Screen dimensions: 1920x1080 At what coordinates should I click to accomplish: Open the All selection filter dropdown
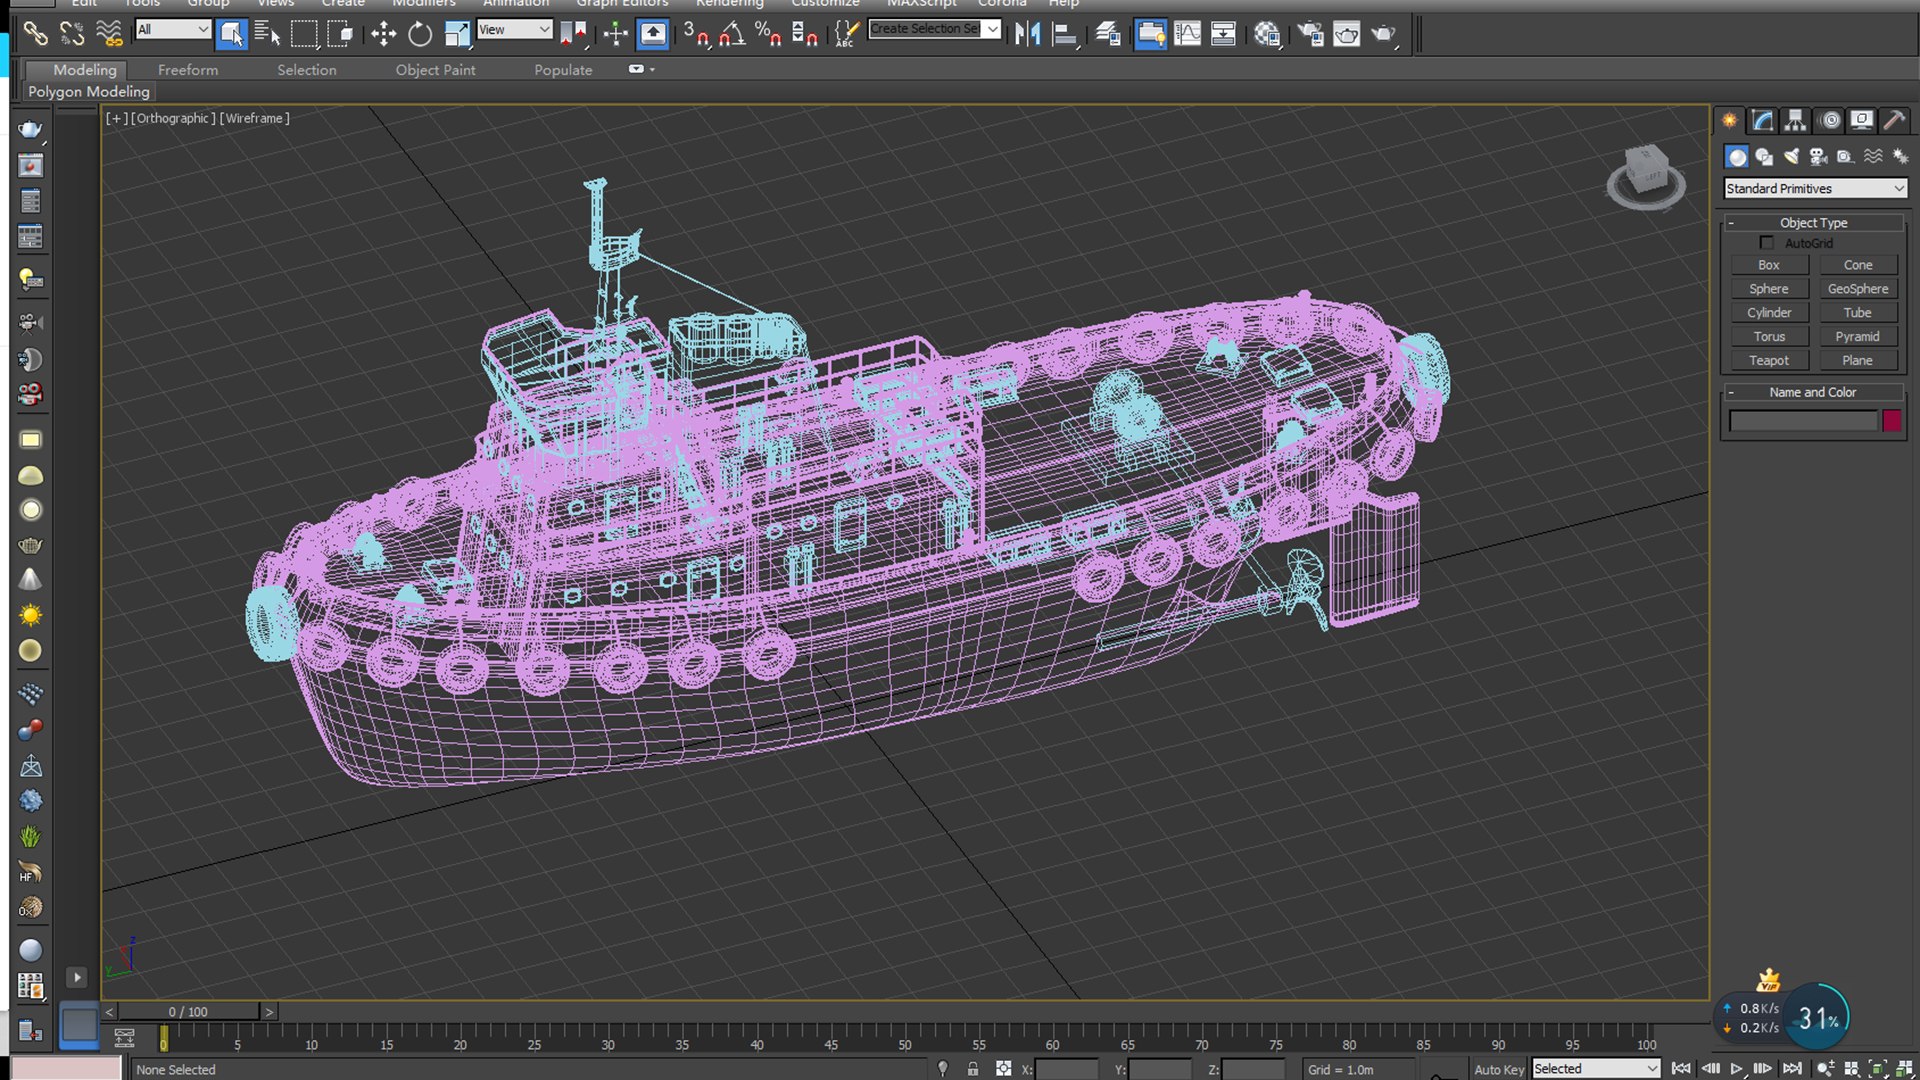pyautogui.click(x=173, y=29)
